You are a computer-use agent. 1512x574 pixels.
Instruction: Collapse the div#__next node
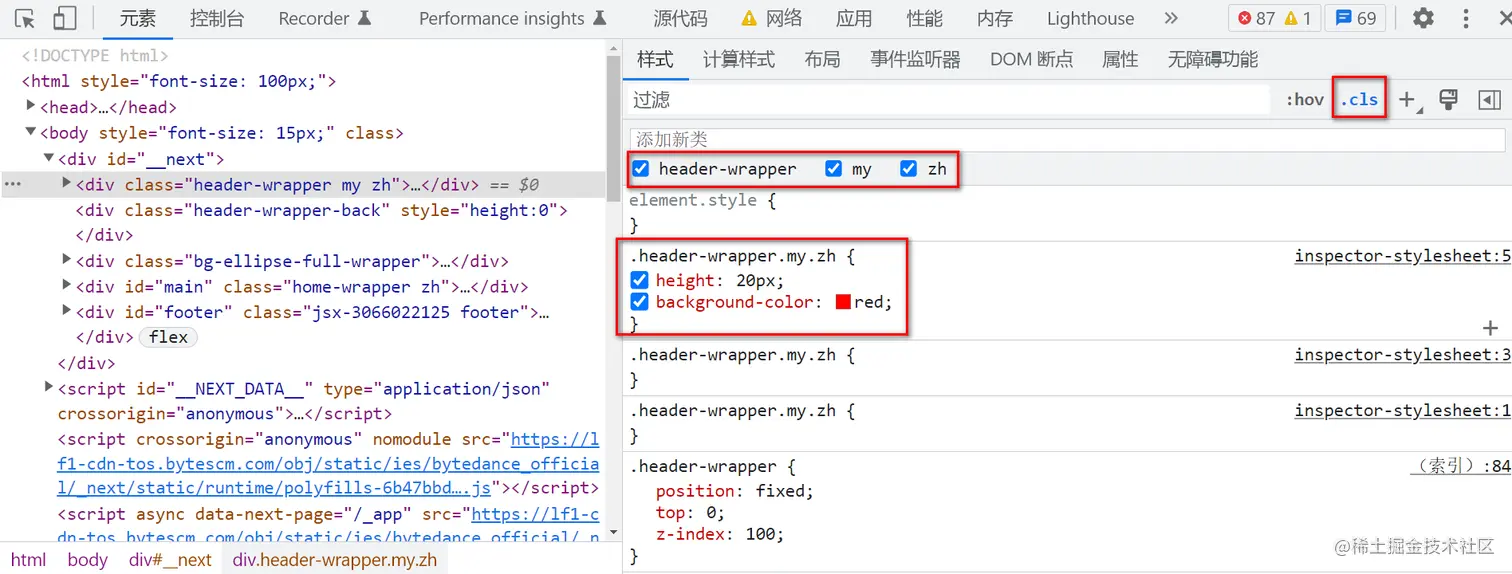click(48, 157)
